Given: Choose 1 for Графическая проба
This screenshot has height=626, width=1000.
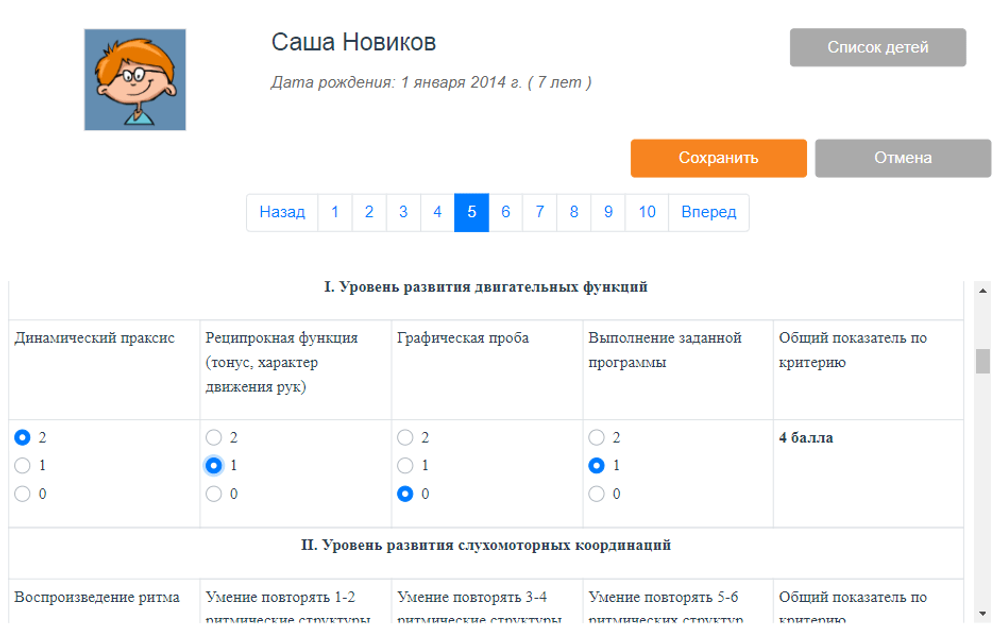Looking at the screenshot, I should pyautogui.click(x=405, y=465).
